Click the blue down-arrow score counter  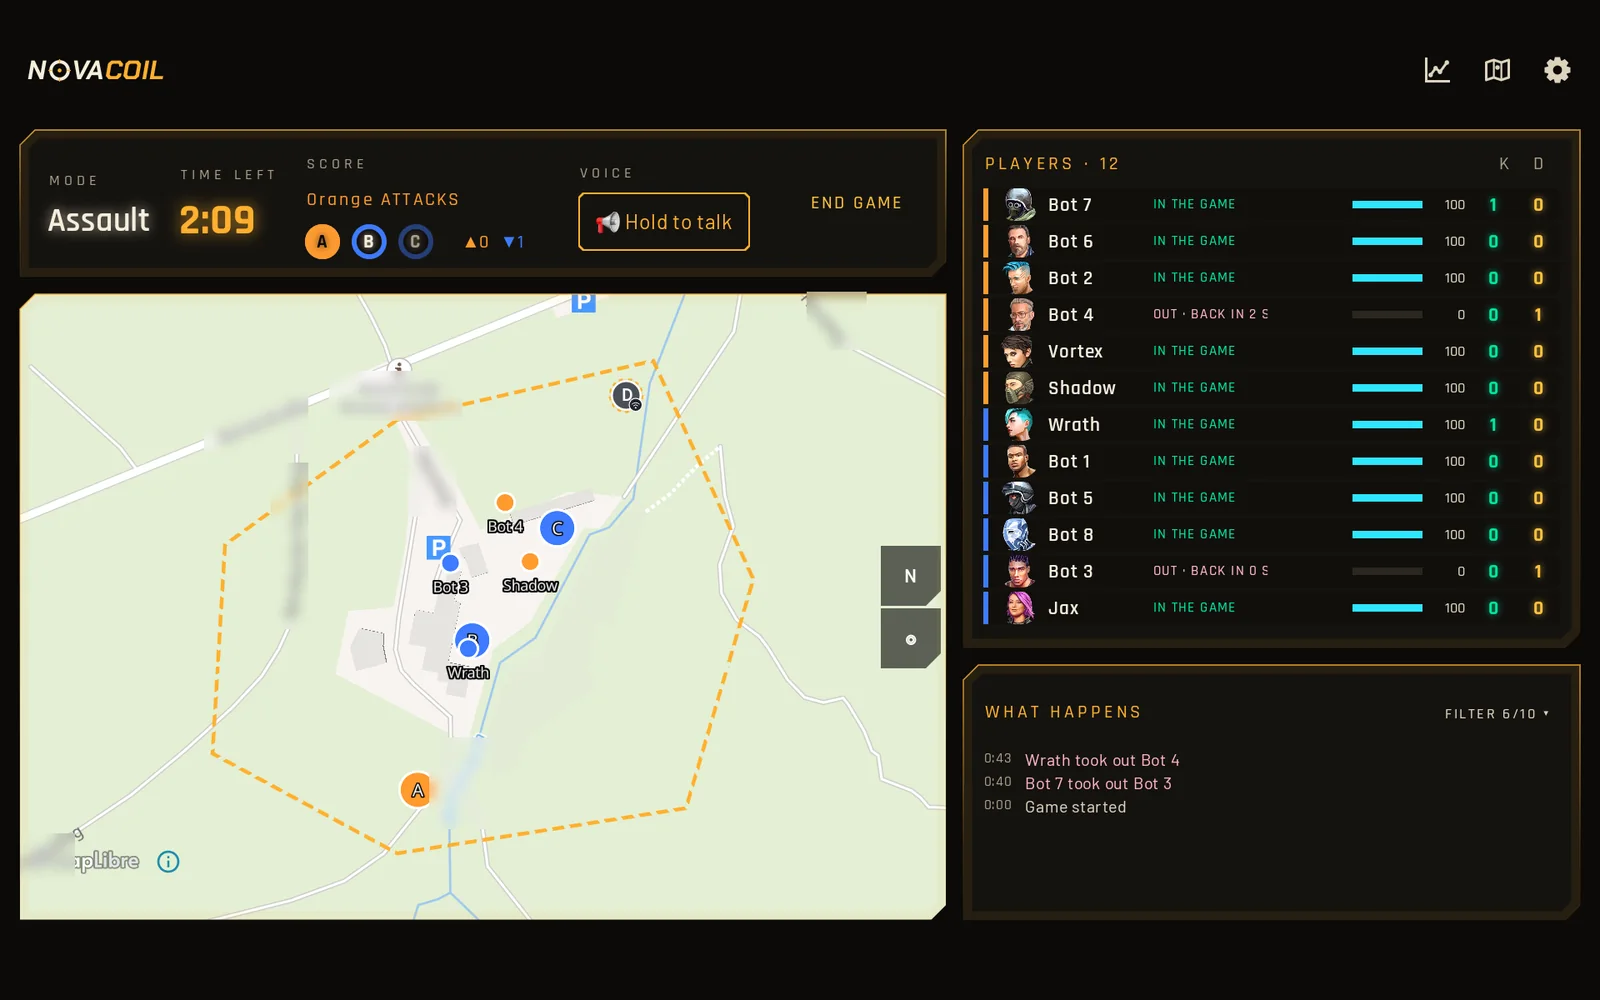(514, 242)
